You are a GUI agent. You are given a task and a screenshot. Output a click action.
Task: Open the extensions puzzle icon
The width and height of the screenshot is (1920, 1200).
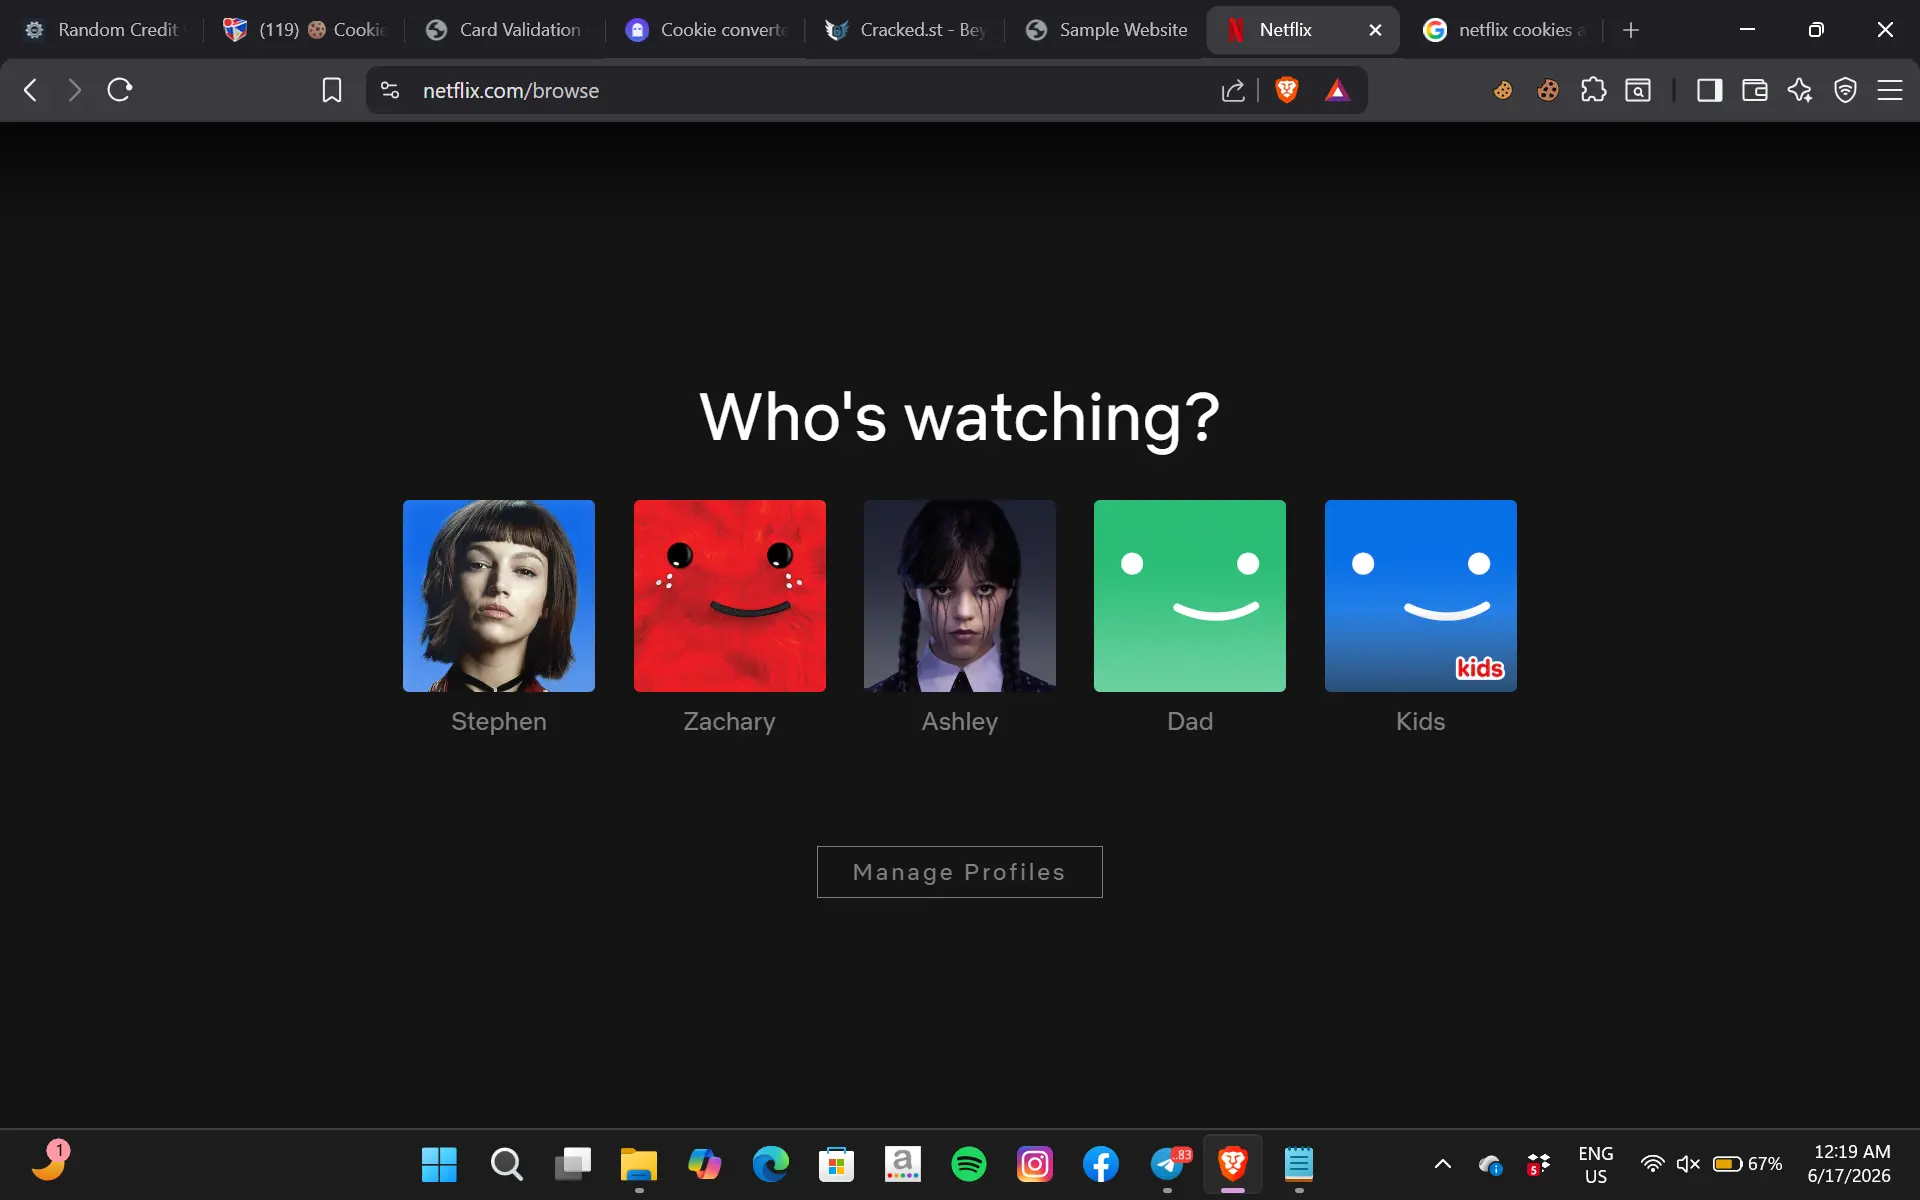(x=1593, y=90)
